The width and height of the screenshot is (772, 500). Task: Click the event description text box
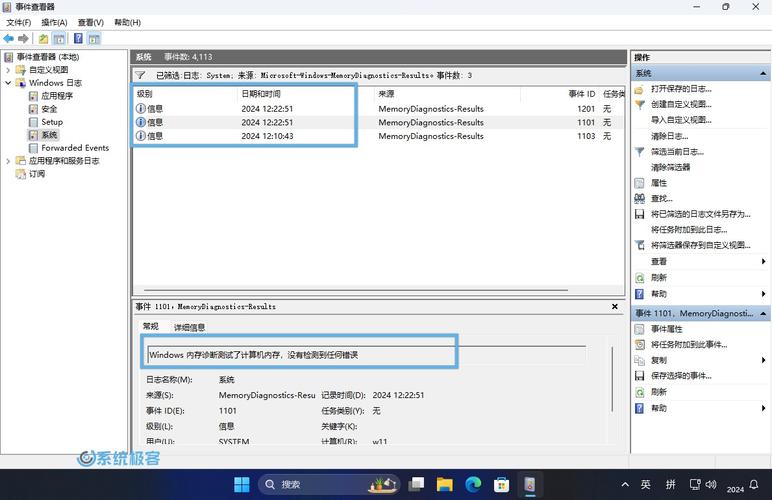pyautogui.click(x=366, y=355)
